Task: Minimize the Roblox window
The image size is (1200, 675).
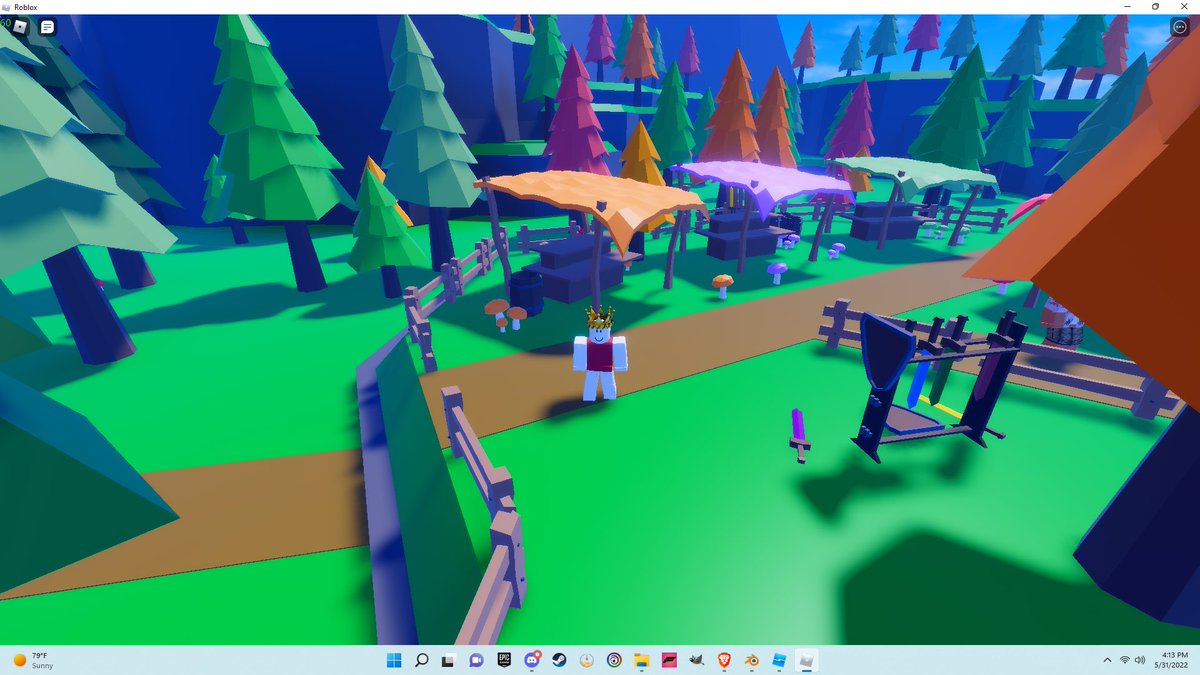Action: [x=1127, y=6]
